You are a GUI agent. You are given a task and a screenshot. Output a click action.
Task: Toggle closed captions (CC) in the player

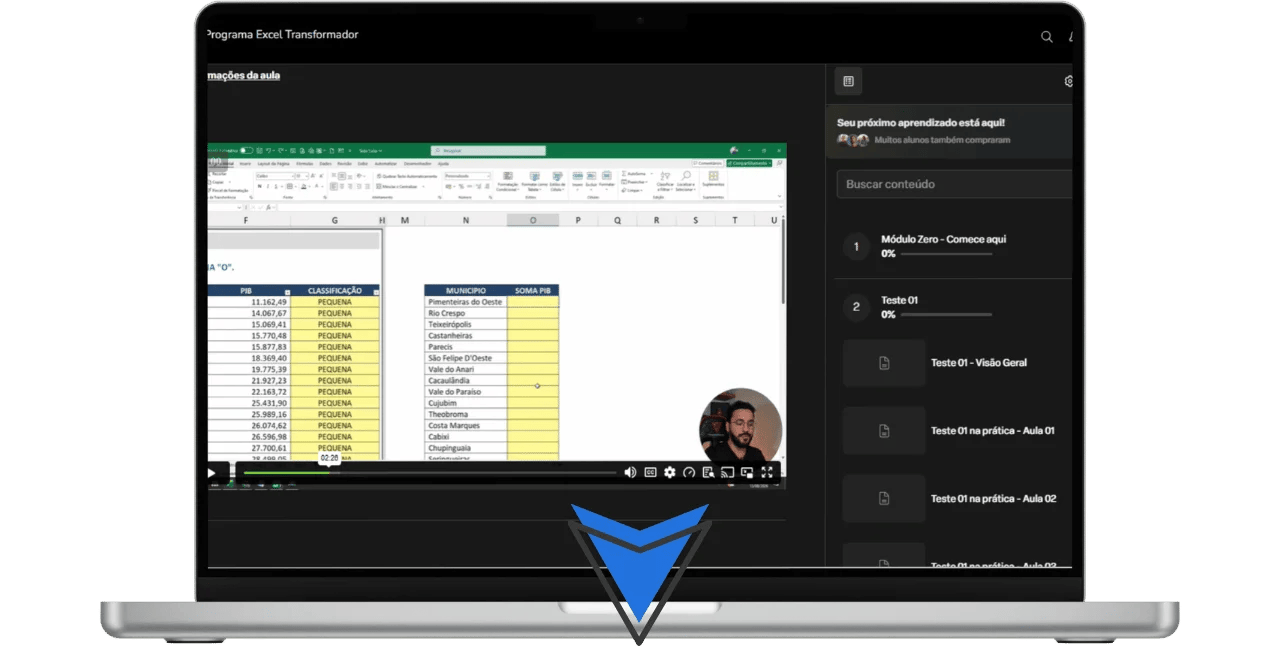(650, 472)
